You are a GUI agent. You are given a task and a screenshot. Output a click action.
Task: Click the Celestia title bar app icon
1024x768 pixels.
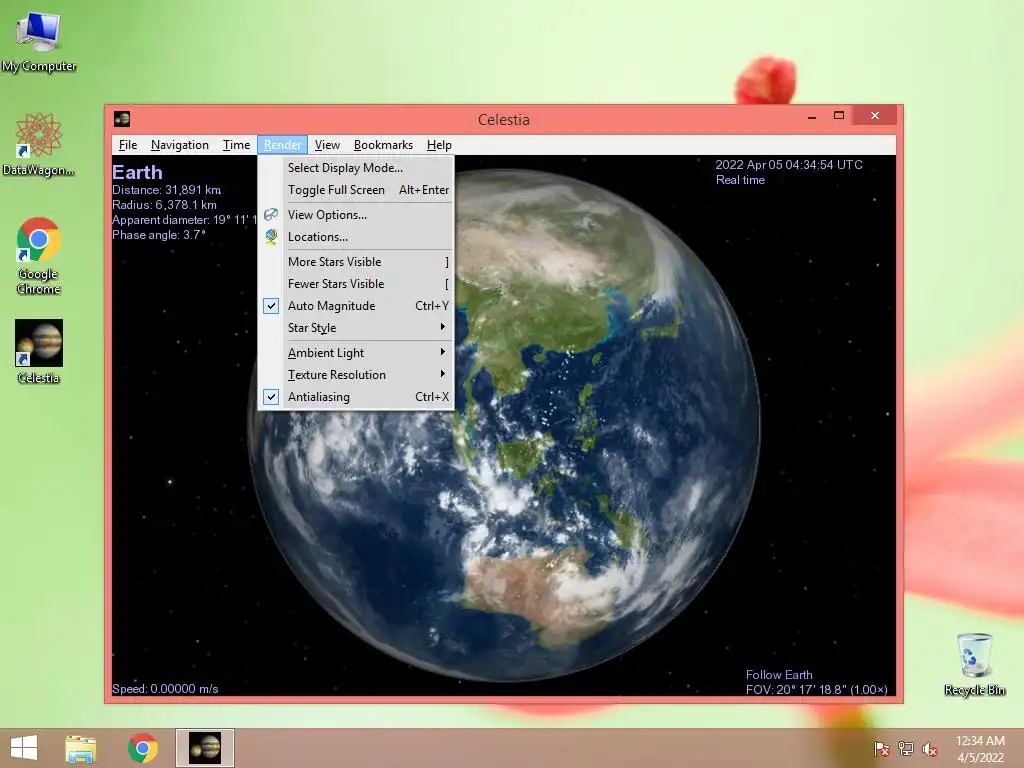pyautogui.click(x=121, y=118)
